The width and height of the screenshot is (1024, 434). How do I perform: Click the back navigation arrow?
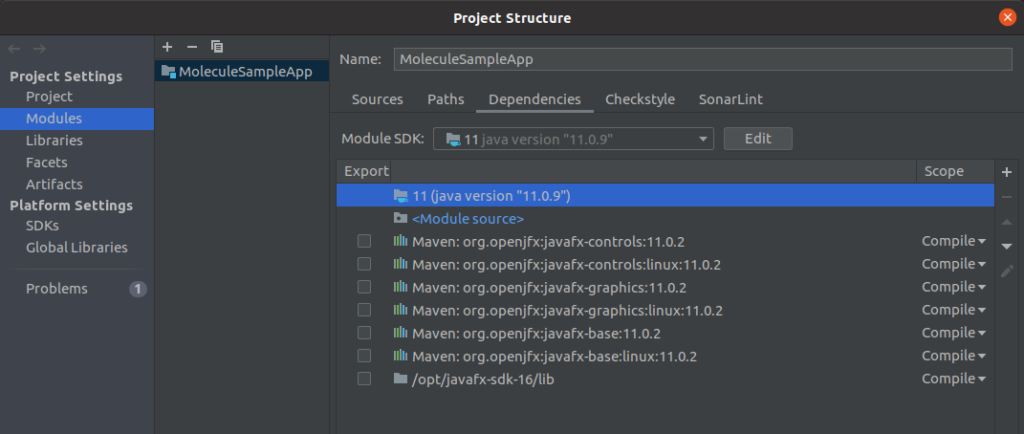coord(14,49)
